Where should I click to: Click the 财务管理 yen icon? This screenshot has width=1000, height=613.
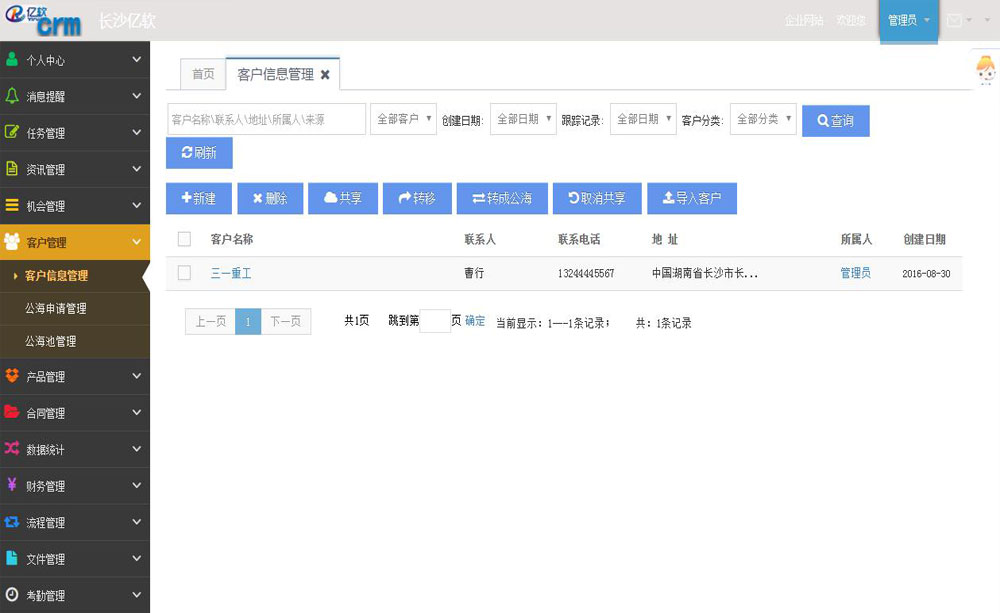(x=12, y=485)
